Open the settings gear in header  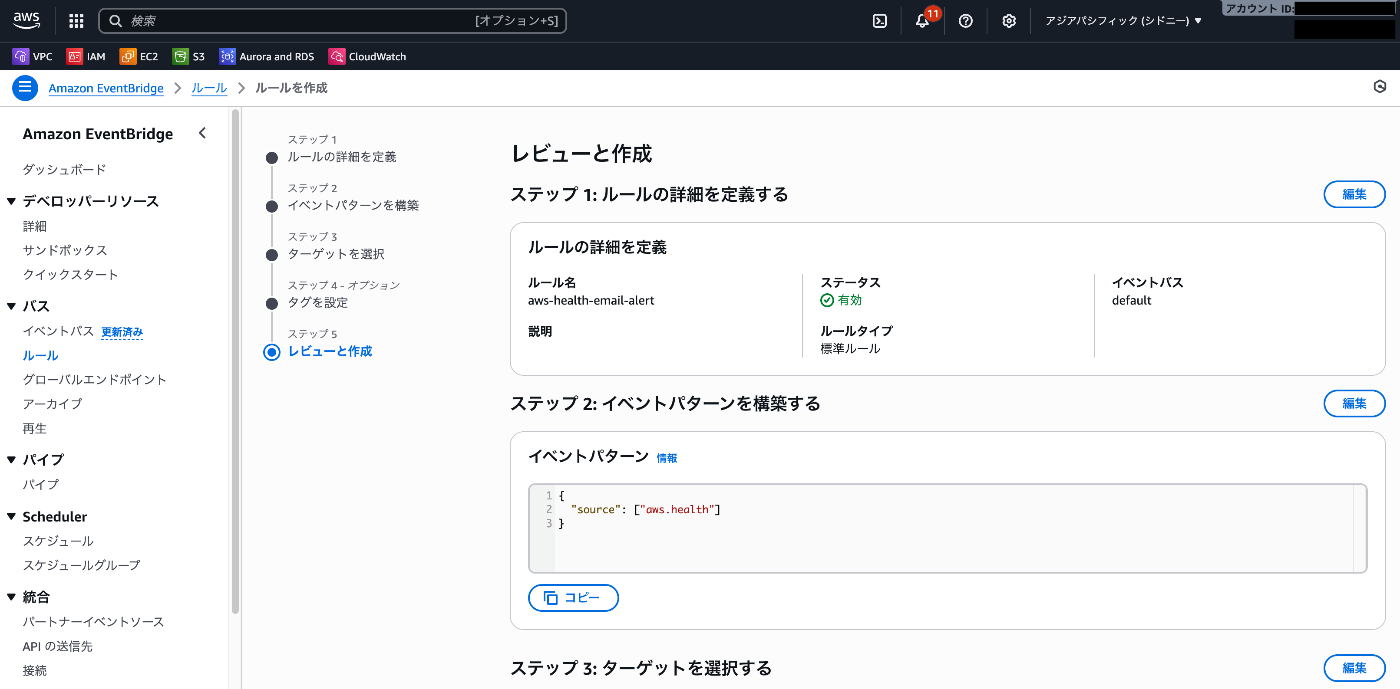pos(1009,21)
